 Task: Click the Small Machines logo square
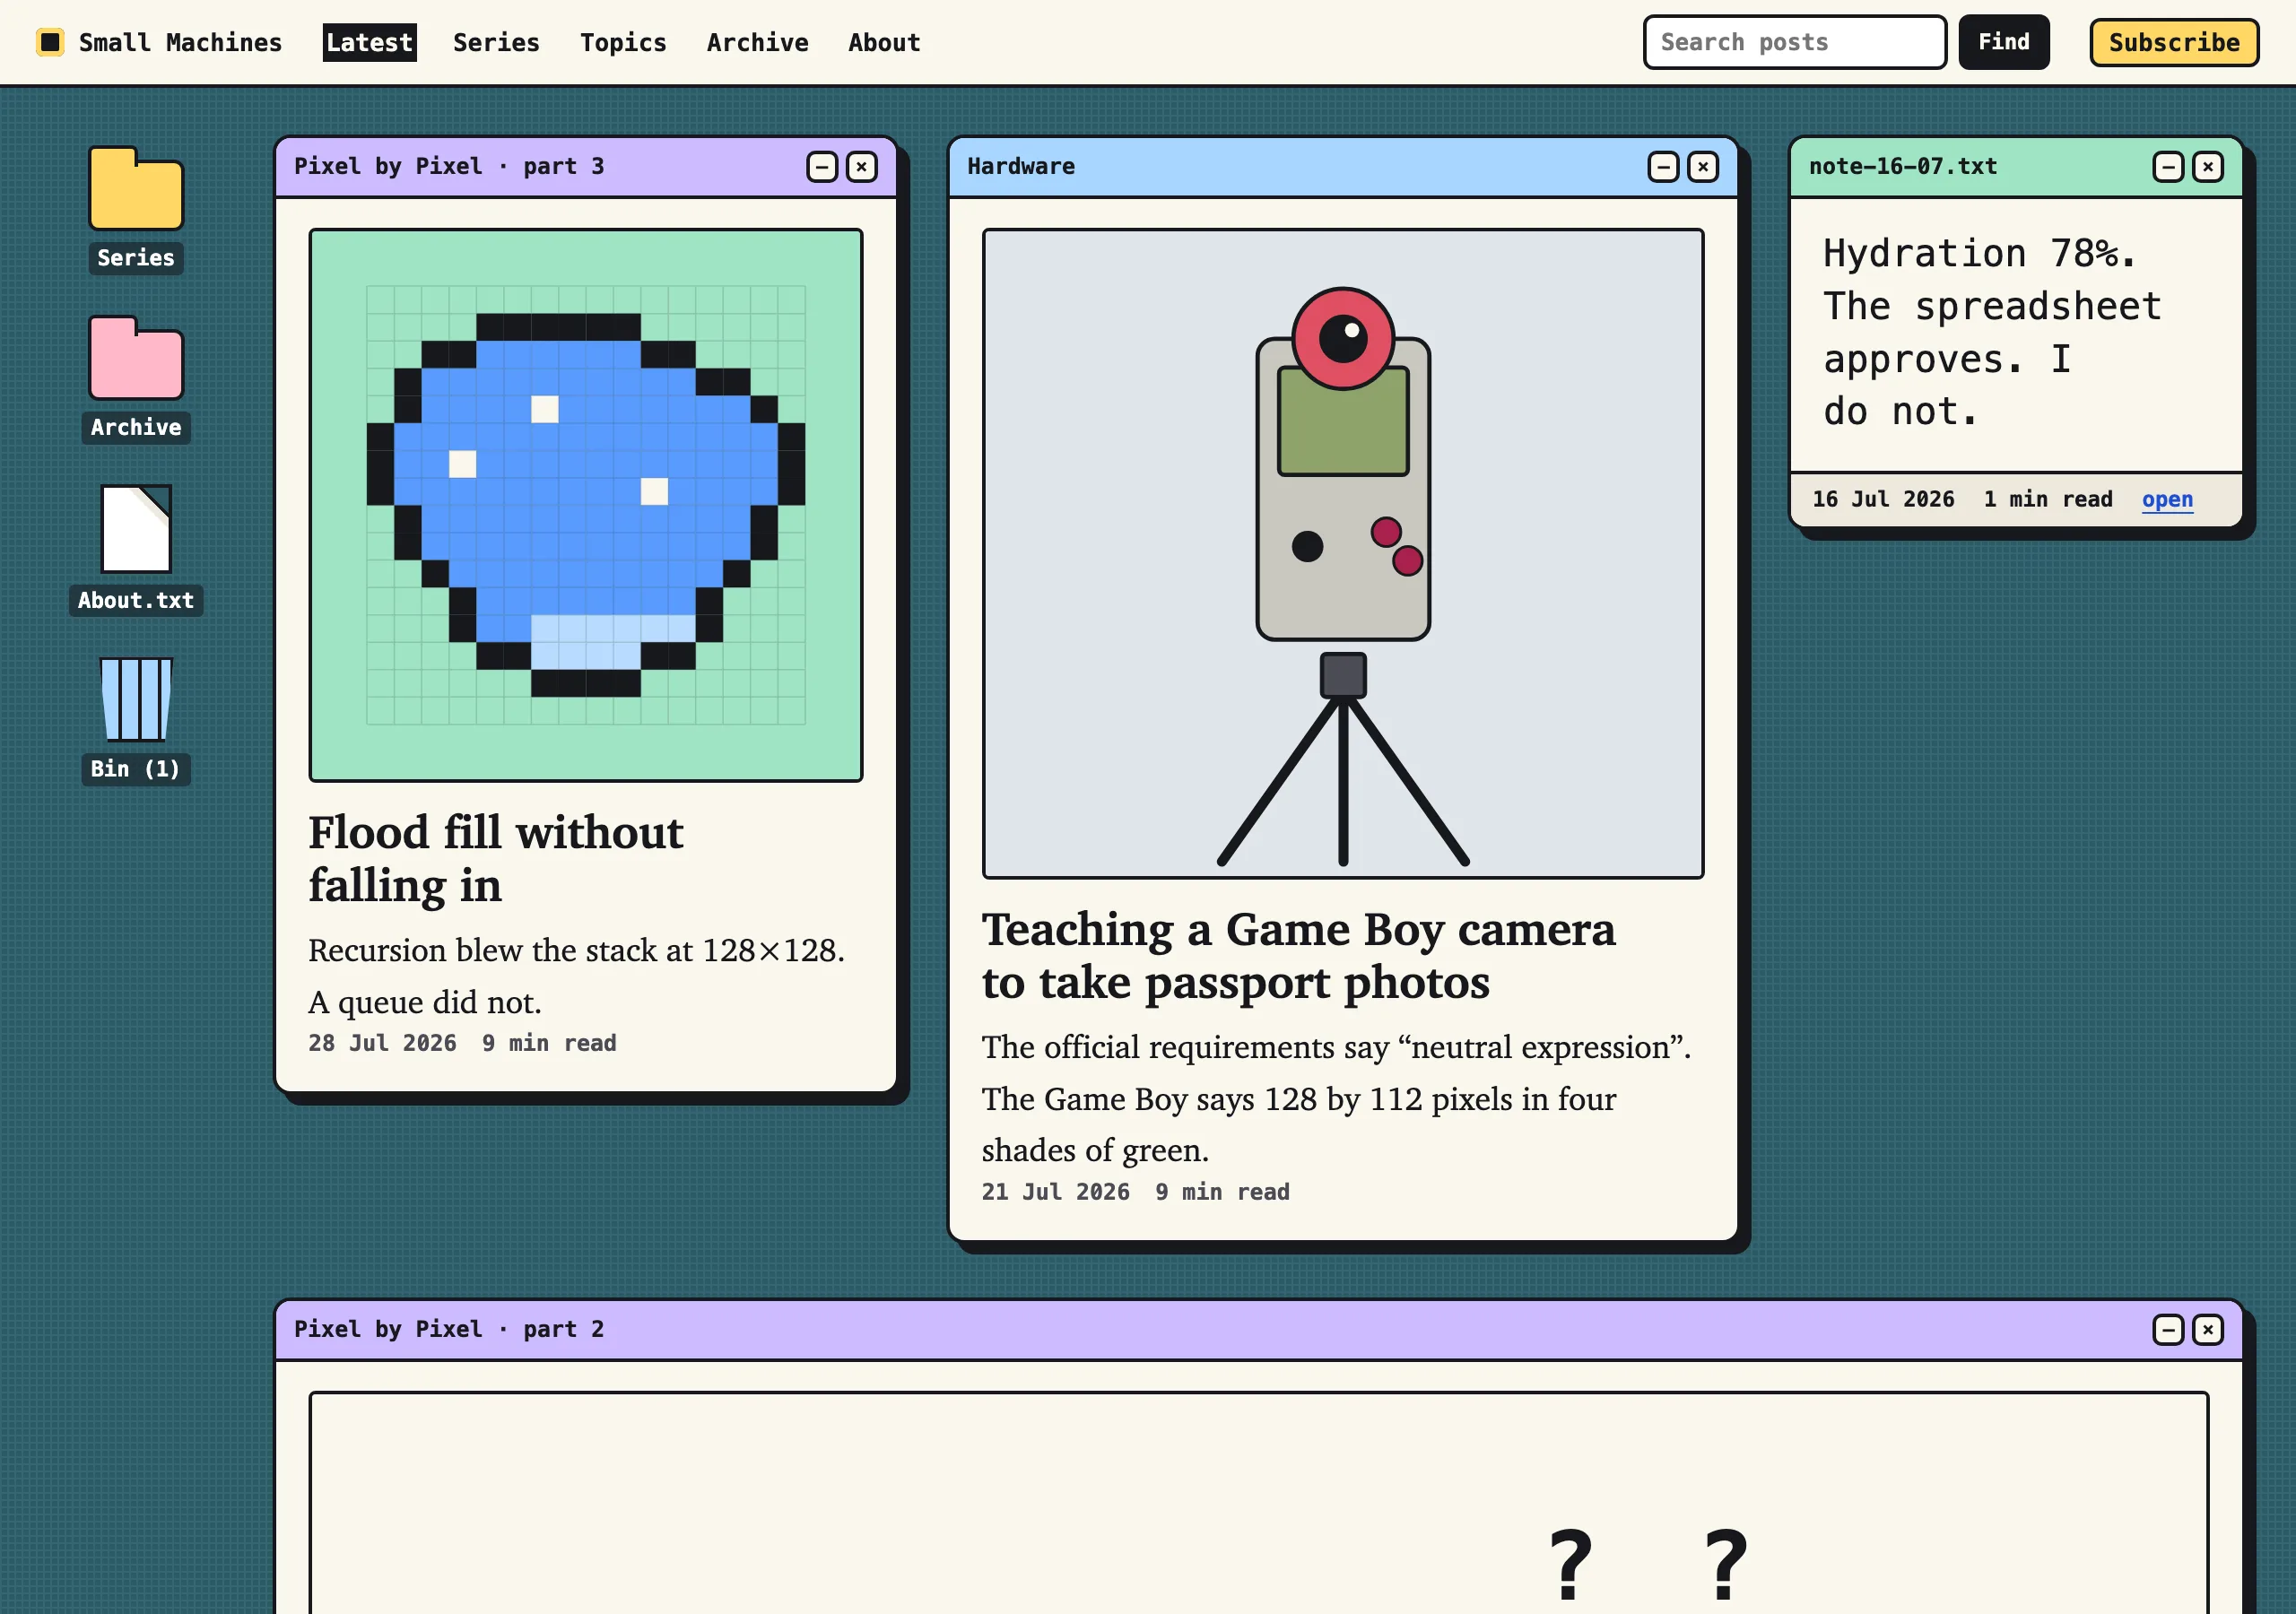coord(50,42)
